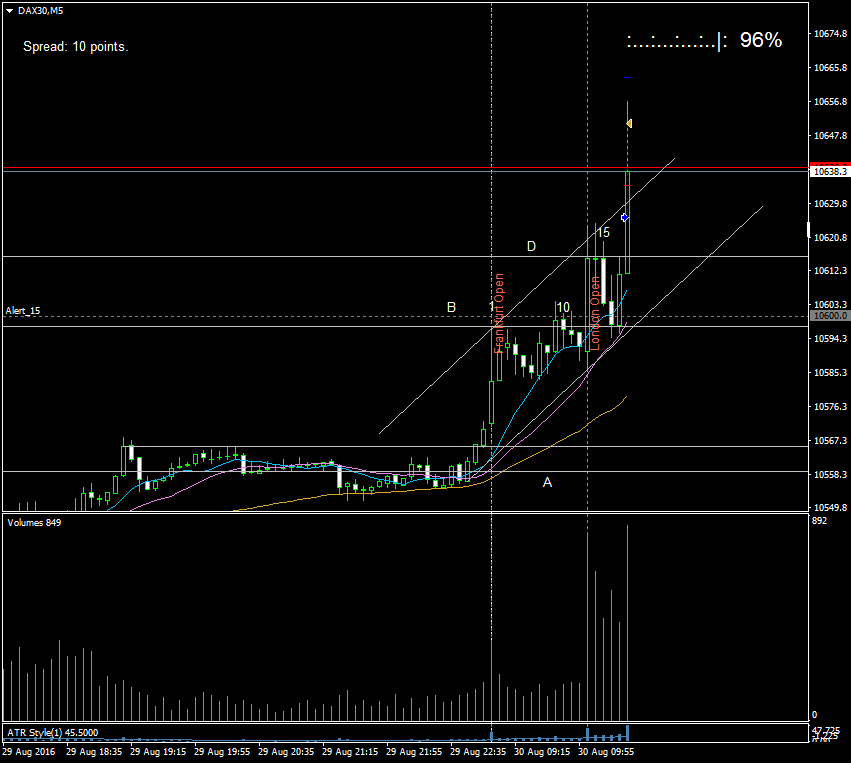Select the 'B' wave label
This screenshot has width=851, height=763.
point(451,307)
